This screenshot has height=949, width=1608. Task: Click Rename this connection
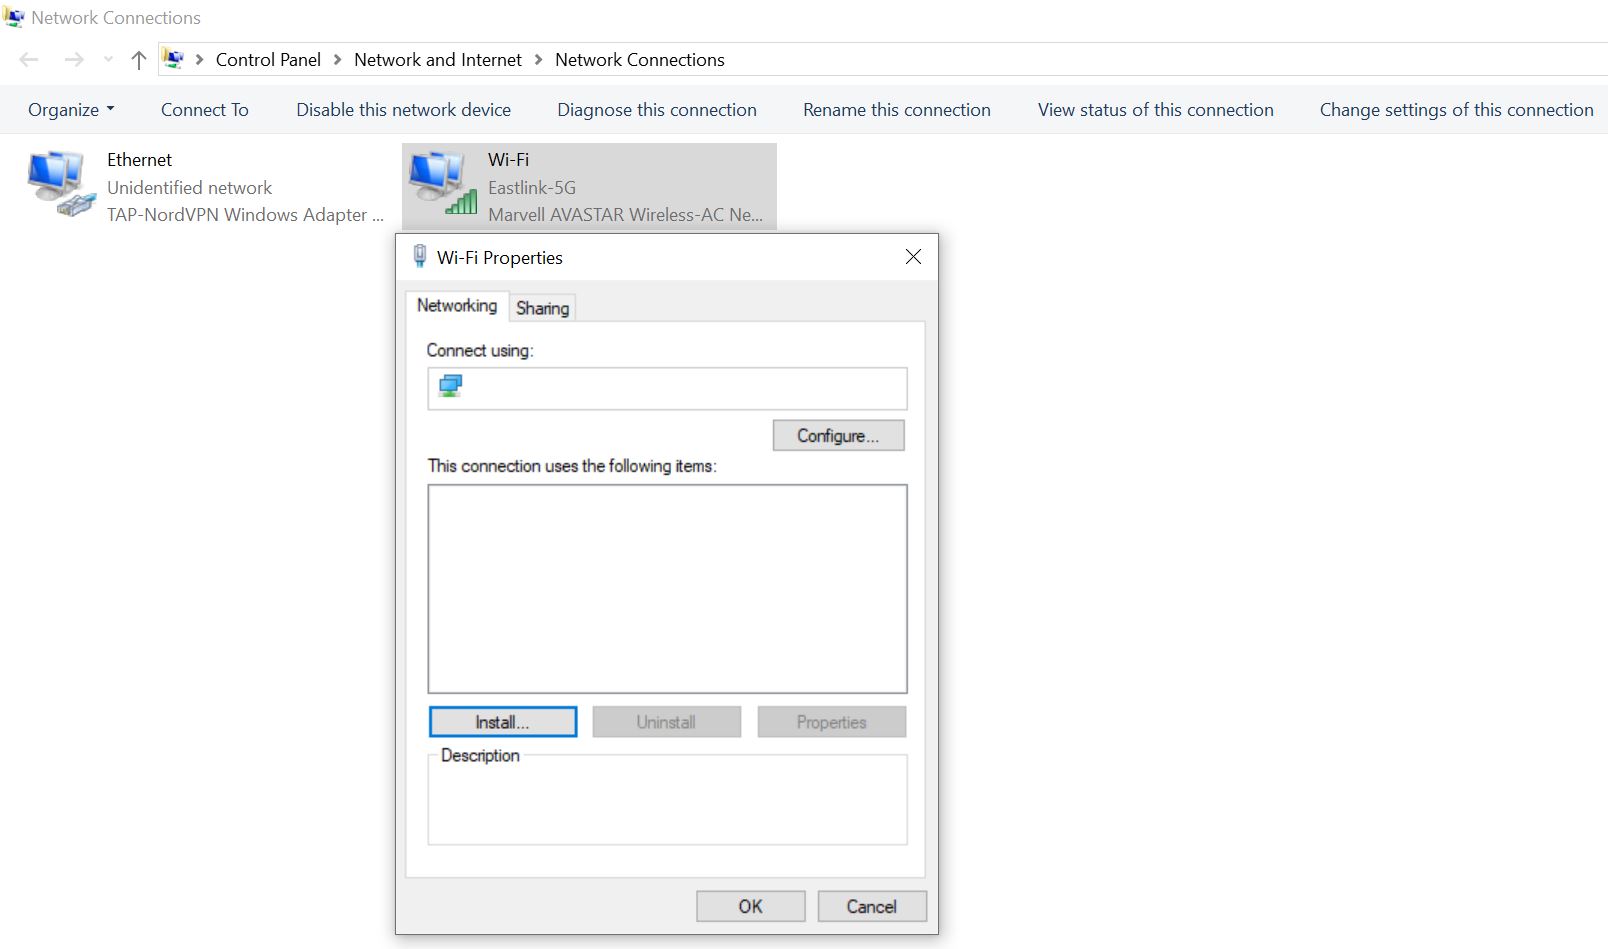point(896,109)
